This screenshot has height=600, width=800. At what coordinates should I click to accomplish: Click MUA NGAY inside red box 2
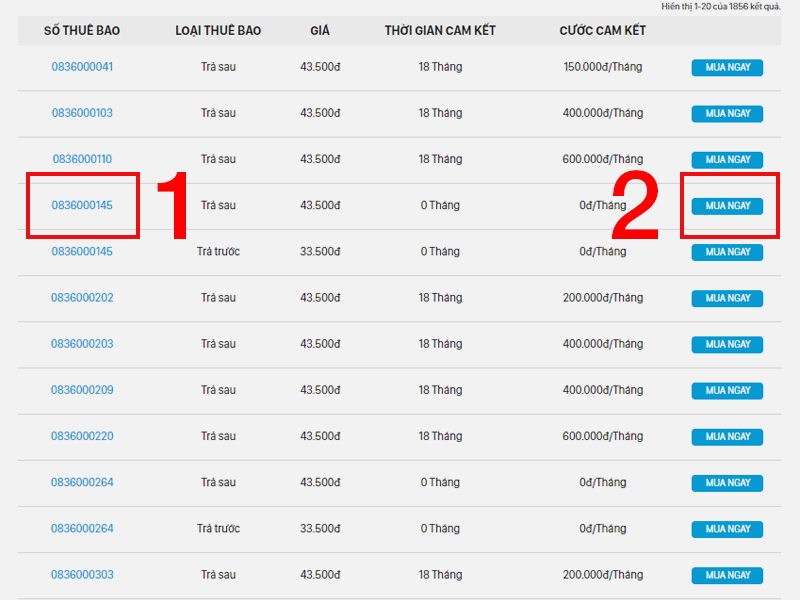point(727,206)
